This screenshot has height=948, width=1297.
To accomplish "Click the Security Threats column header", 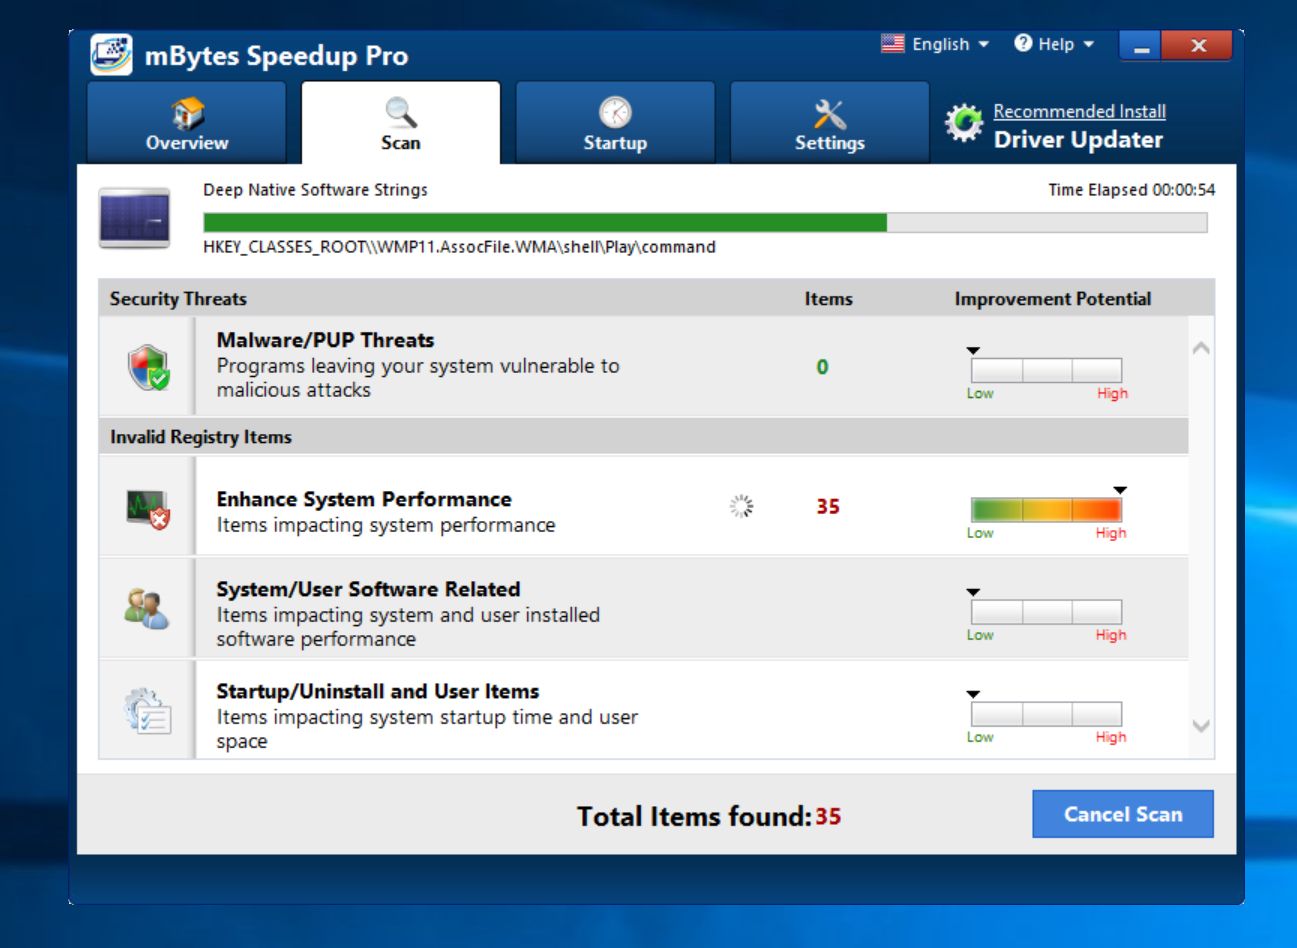I will pos(178,299).
